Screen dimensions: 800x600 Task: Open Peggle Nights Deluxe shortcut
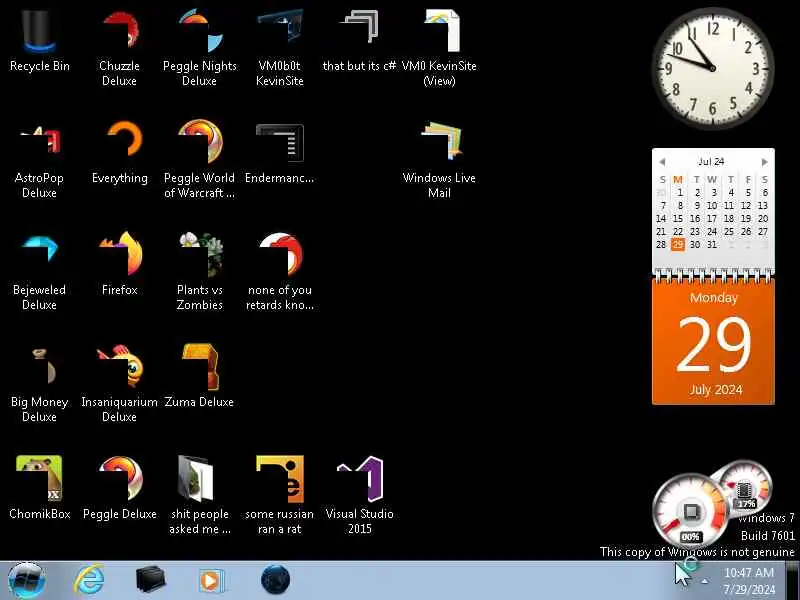pyautogui.click(x=199, y=32)
